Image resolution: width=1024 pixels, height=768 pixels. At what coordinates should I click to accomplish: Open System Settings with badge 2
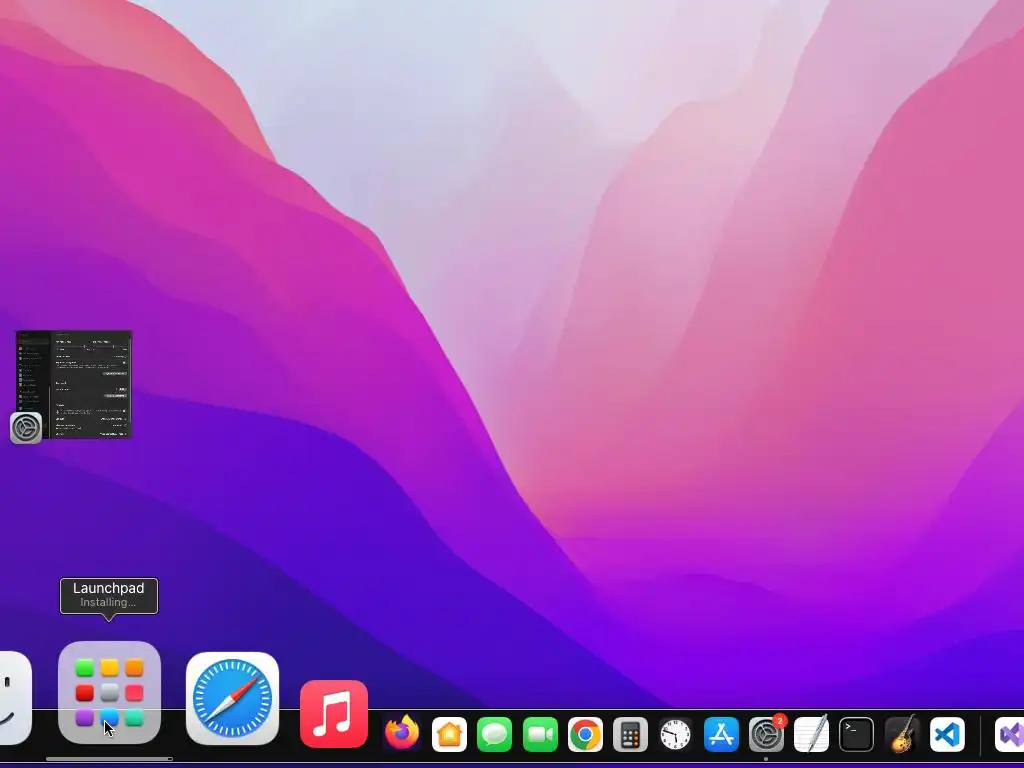pos(766,735)
